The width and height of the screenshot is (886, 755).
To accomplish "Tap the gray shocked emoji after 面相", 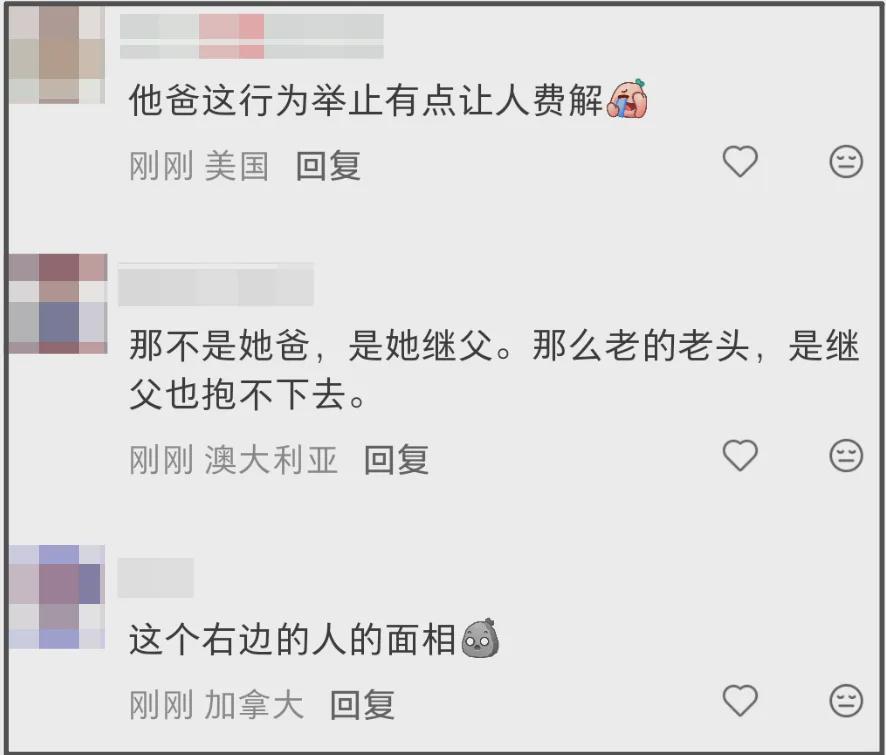I will coord(480,638).
